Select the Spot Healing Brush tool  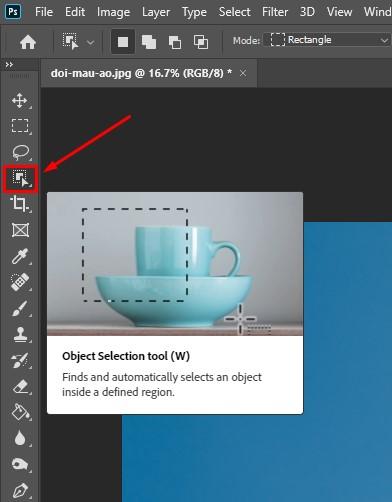(20, 282)
